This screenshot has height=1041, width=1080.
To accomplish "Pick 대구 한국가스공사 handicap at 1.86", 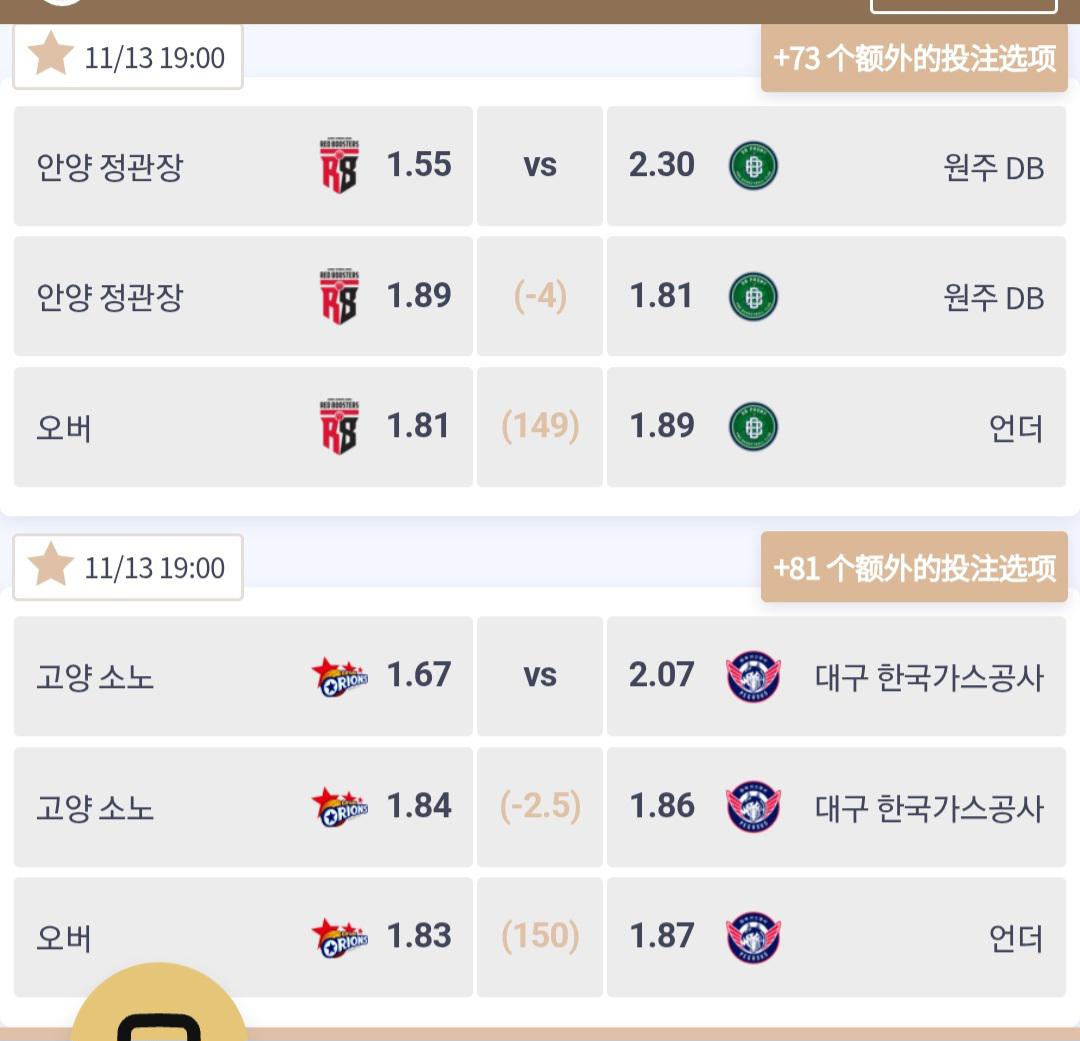I will coord(836,807).
